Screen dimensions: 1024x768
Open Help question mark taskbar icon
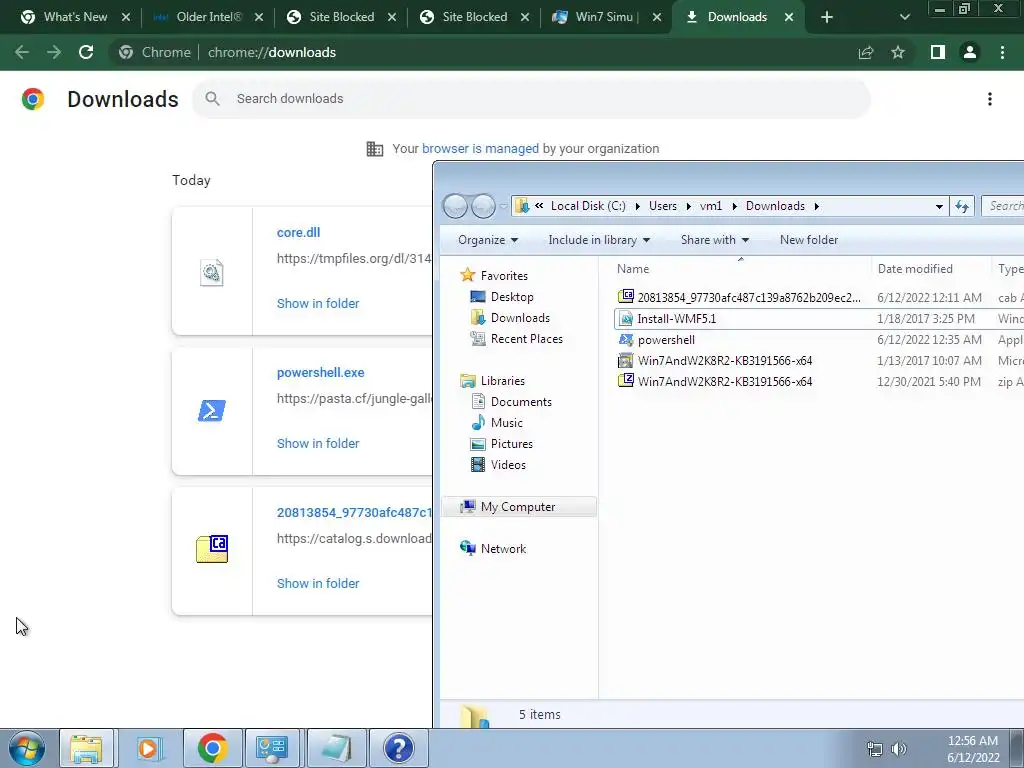398,748
